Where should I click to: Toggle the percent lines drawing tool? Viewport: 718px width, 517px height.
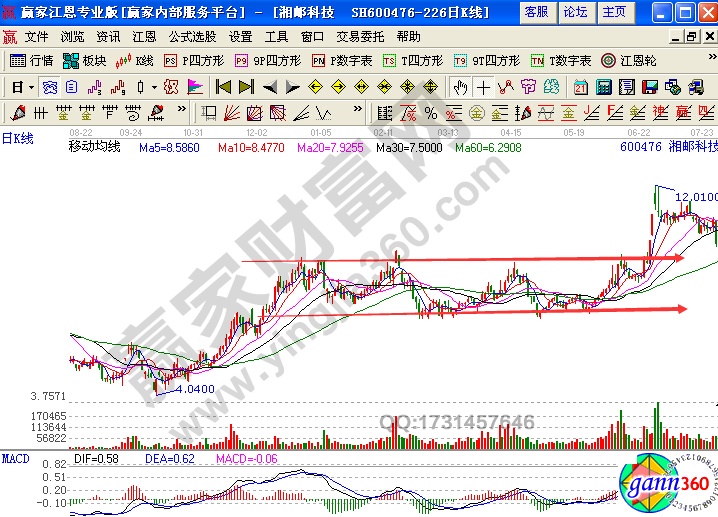[x=430, y=112]
